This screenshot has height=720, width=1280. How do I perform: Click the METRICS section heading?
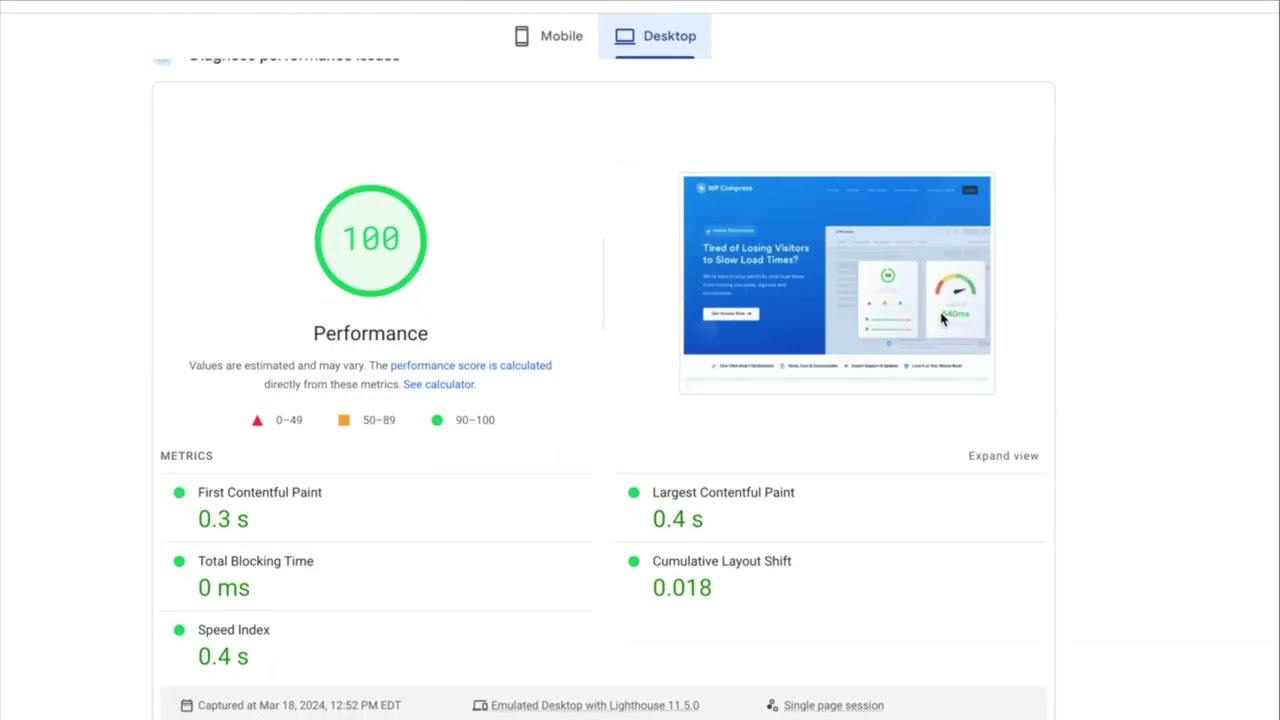click(x=187, y=456)
